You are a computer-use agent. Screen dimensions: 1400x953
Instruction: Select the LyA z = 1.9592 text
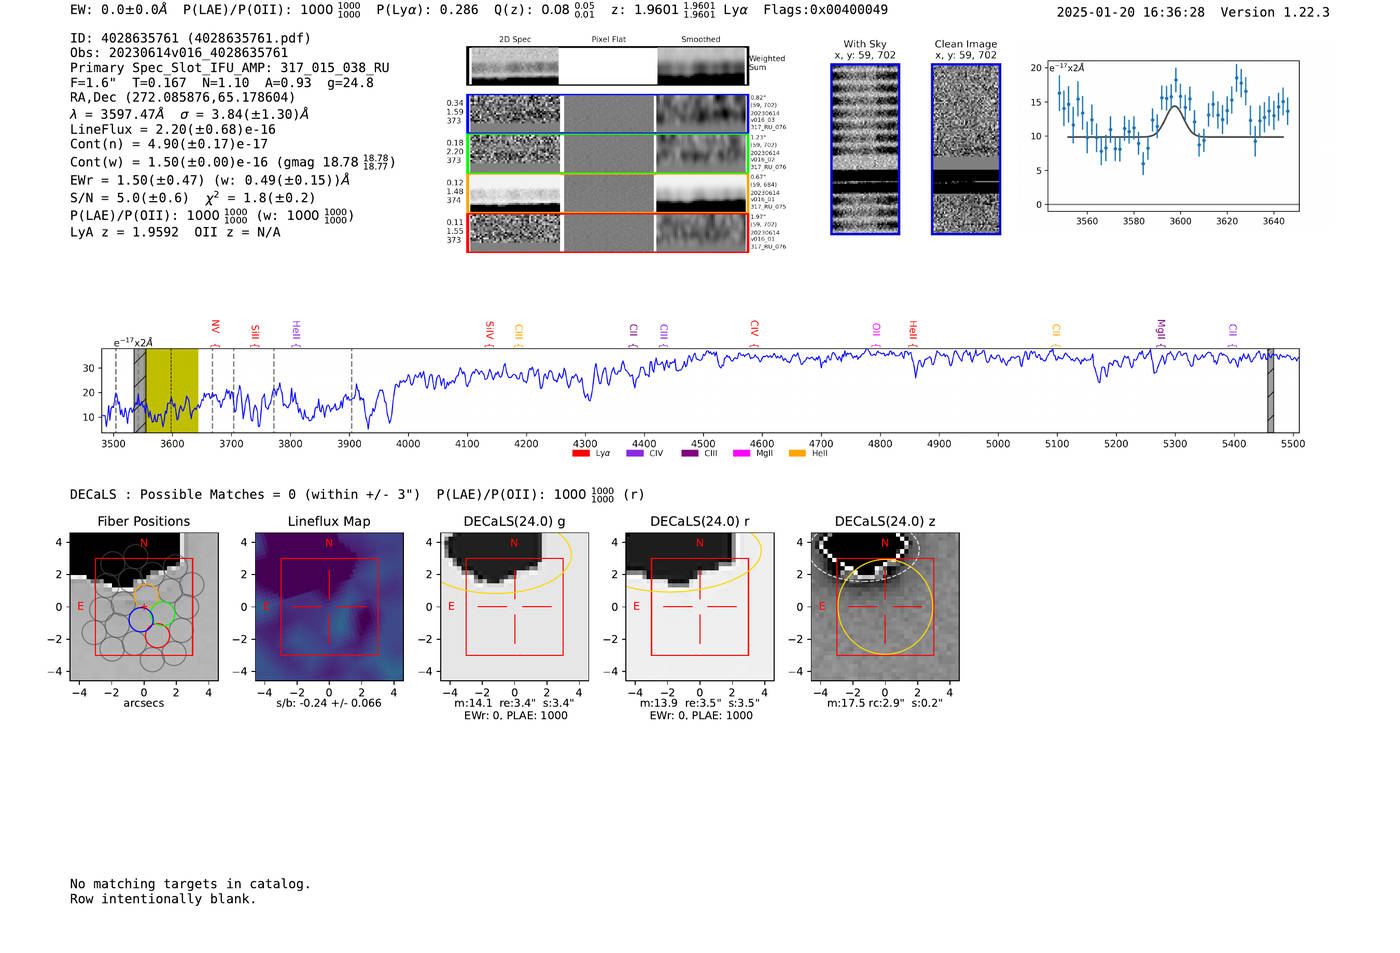[x=125, y=232]
